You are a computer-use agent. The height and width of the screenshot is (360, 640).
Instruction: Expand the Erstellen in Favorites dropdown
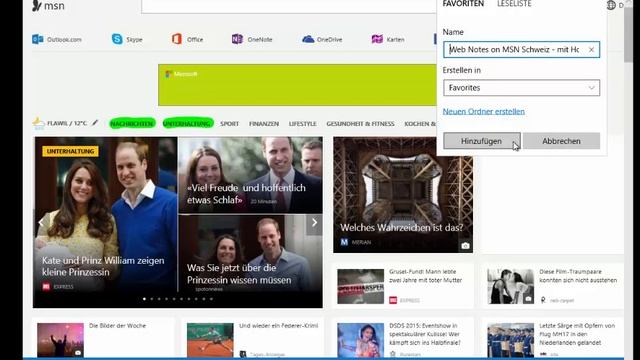pyautogui.click(x=522, y=88)
